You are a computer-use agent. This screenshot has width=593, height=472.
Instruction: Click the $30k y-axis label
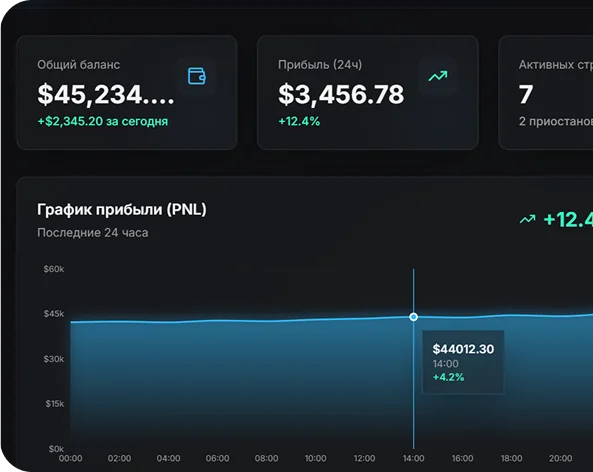(x=54, y=359)
